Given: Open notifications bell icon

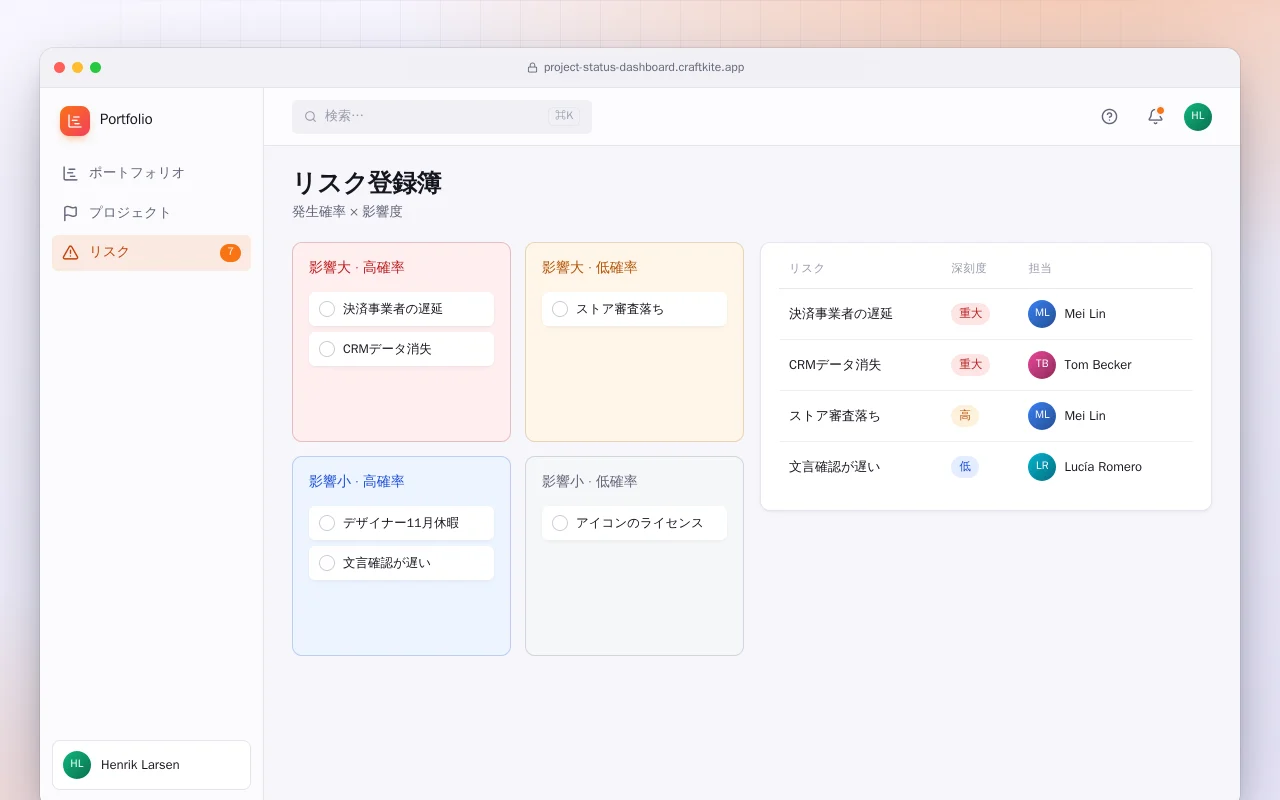Looking at the screenshot, I should pyautogui.click(x=1155, y=116).
